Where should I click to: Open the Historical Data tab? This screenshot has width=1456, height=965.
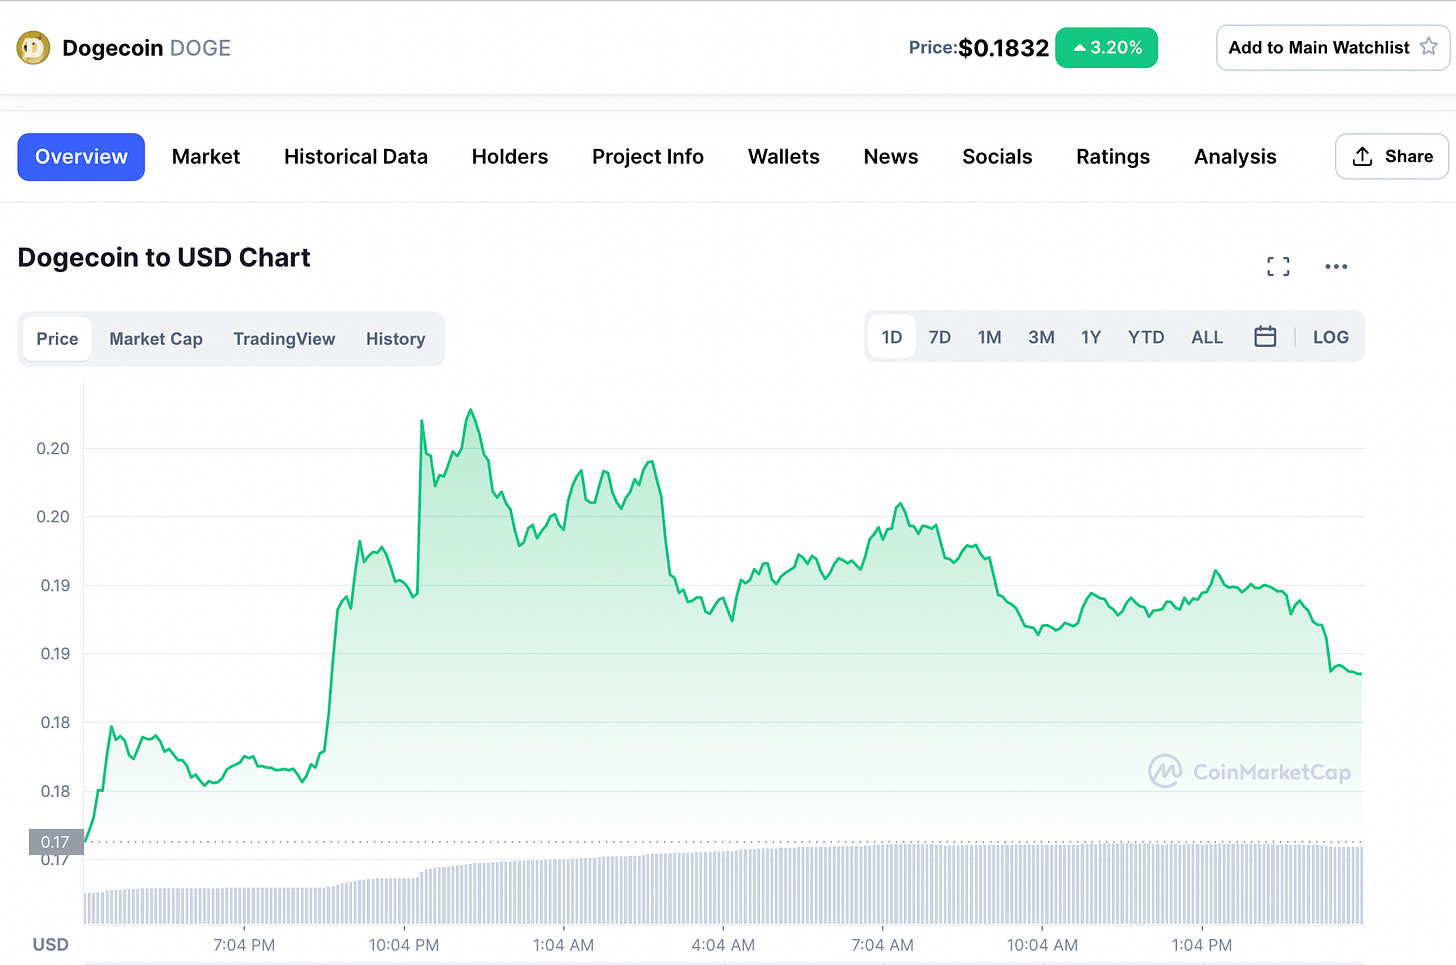point(356,157)
